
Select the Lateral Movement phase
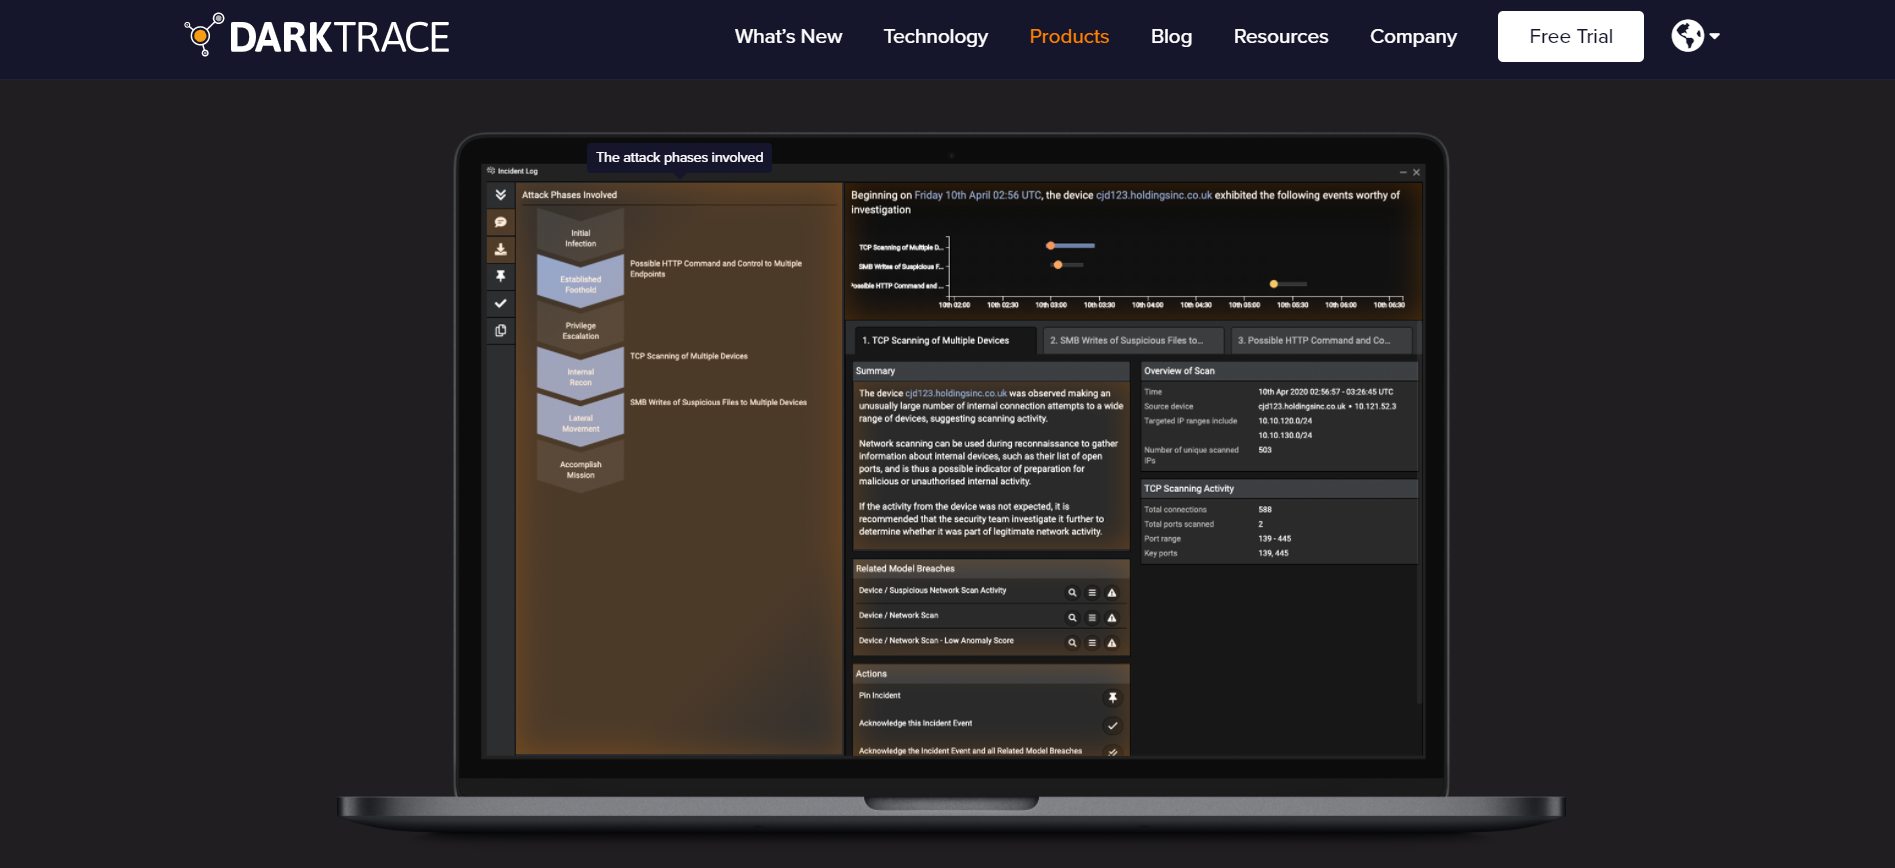580,421
